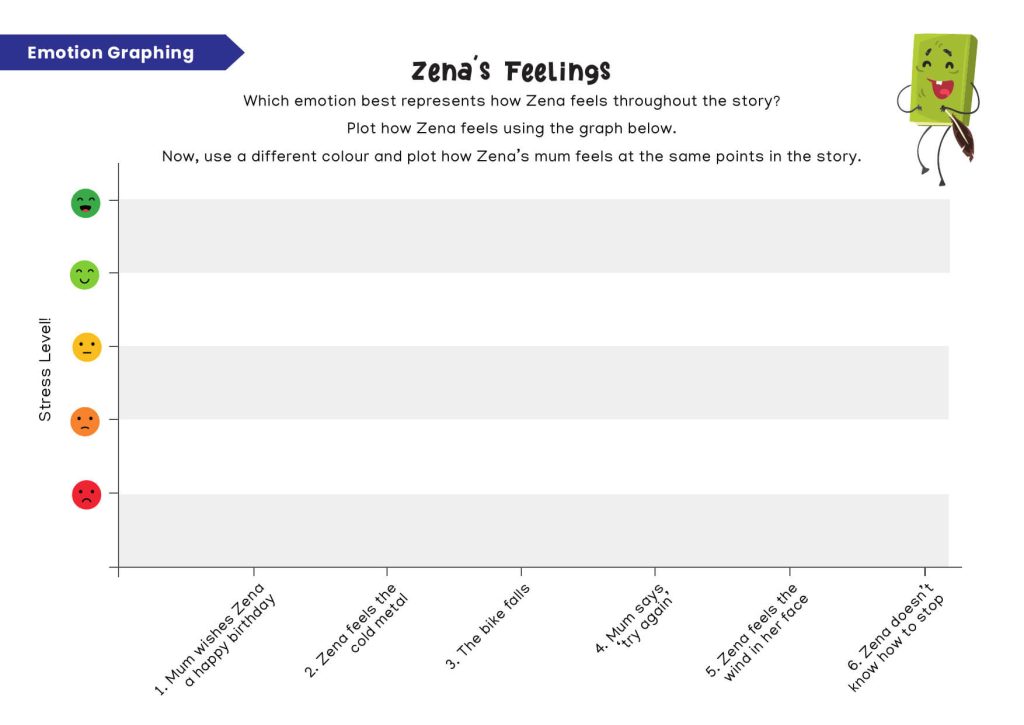Click the middle grey band of the graph
The width and height of the screenshot is (1024, 725).
(534, 382)
